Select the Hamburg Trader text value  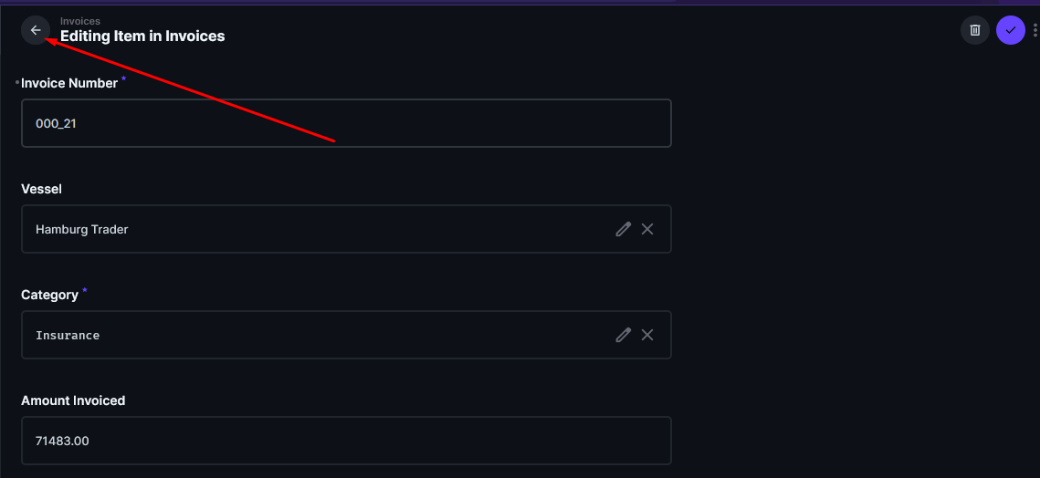[82, 229]
